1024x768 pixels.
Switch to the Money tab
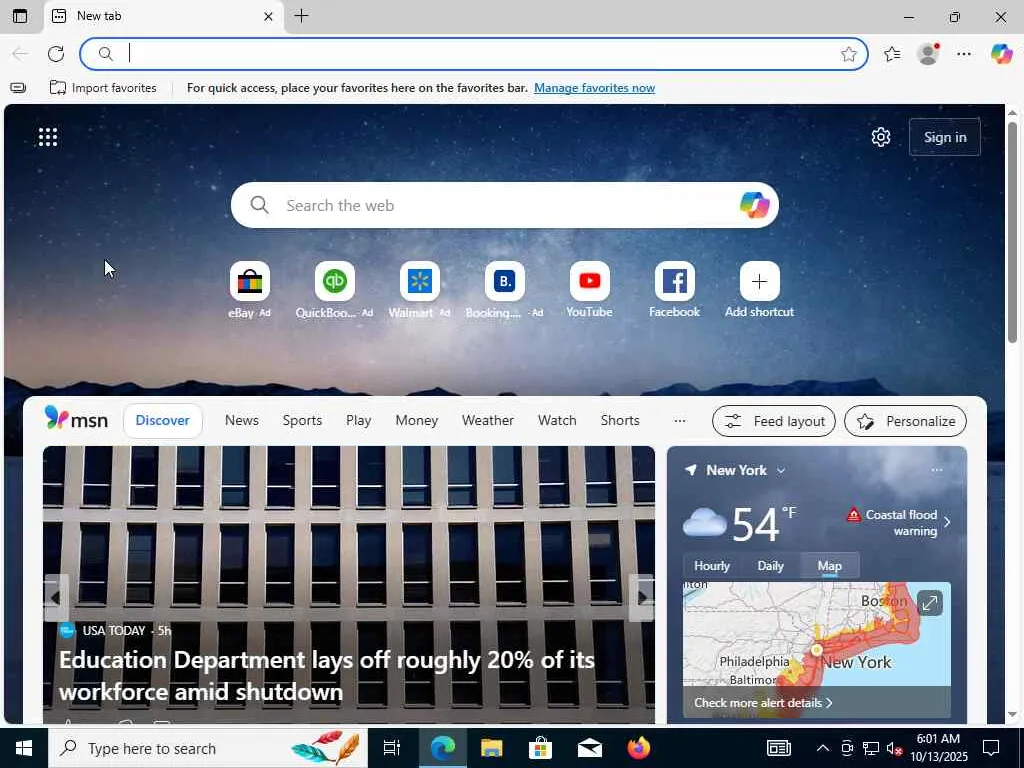pos(417,421)
